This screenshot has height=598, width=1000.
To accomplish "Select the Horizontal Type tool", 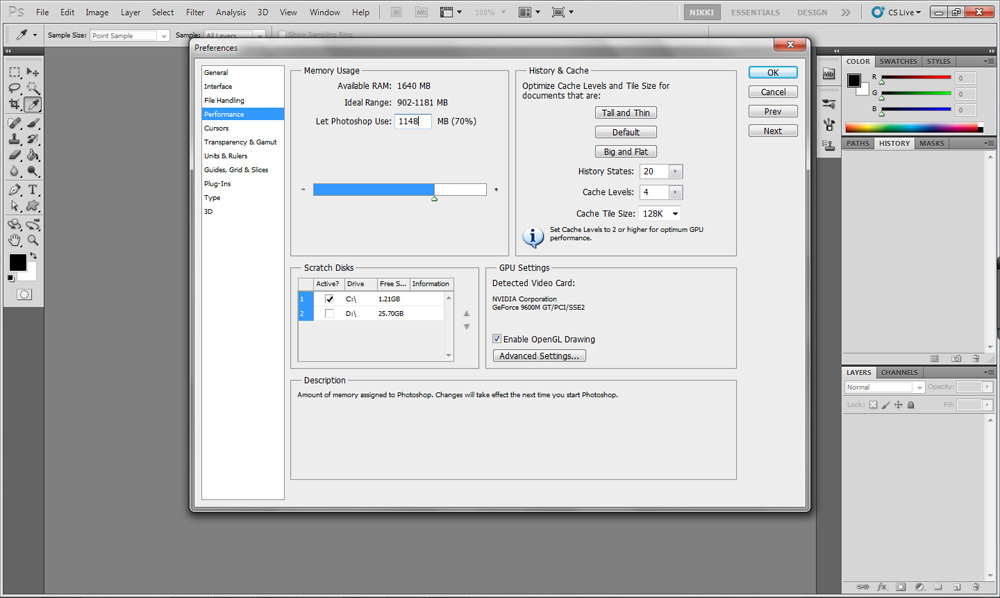I will [x=33, y=190].
